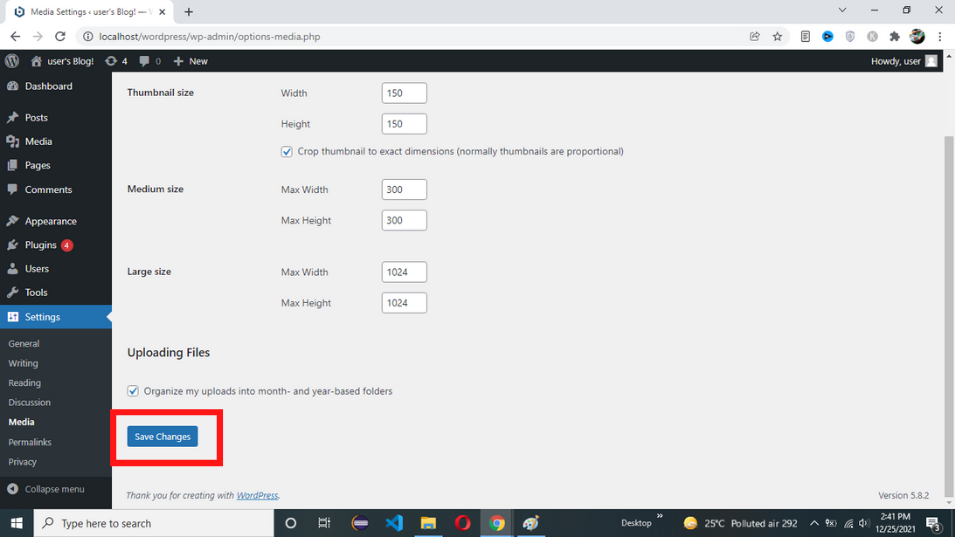Image resolution: width=956 pixels, height=537 pixels.
Task: Switch to Chrome on the taskbar
Action: pyautogui.click(x=497, y=523)
